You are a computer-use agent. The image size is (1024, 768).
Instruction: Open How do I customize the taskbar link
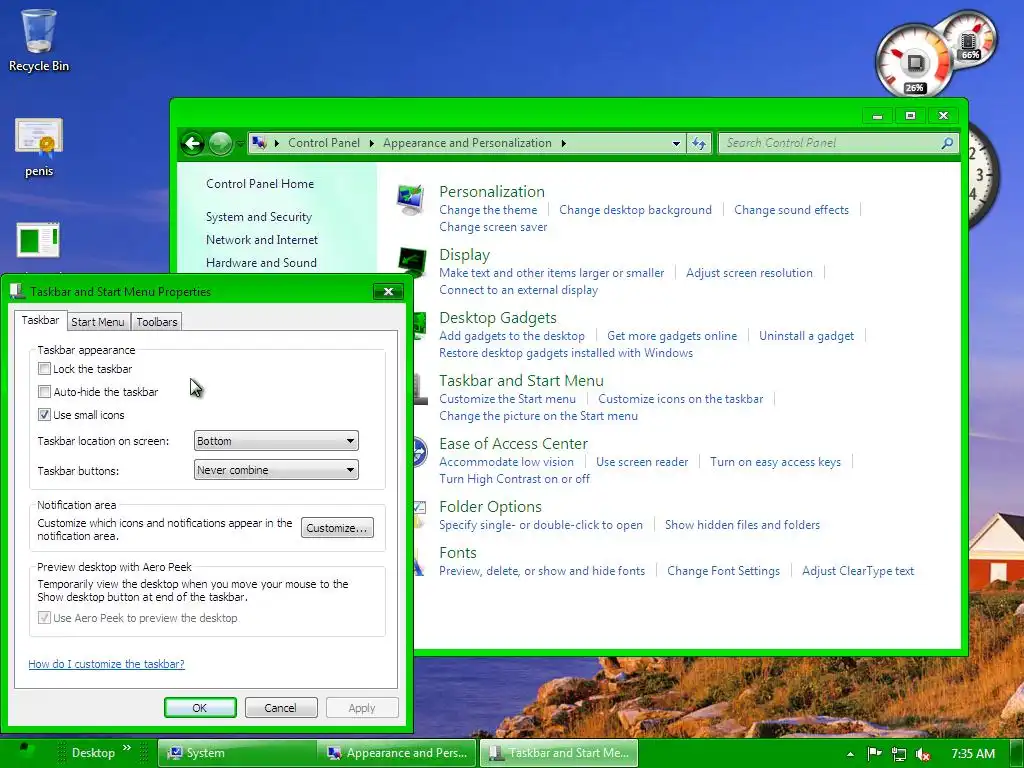pos(106,664)
